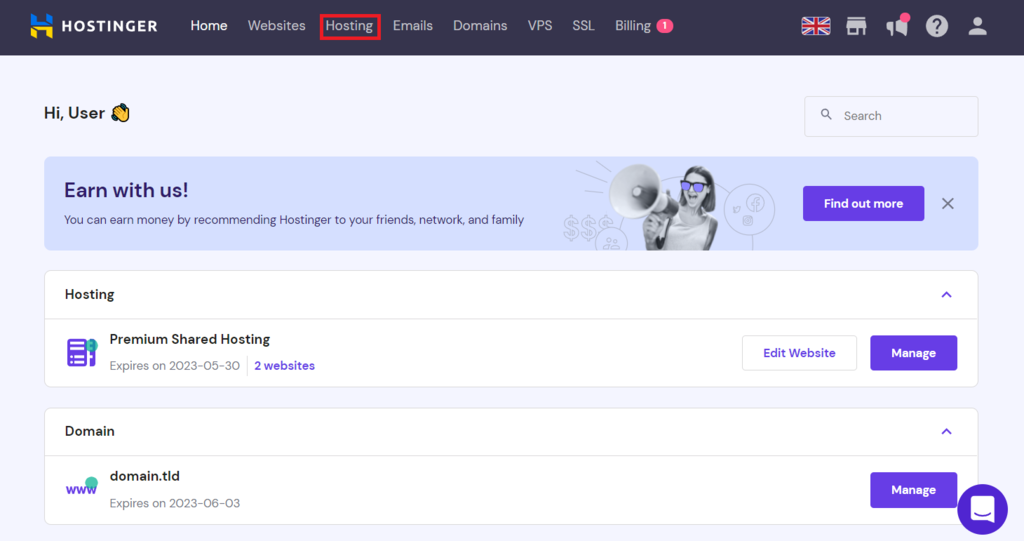
Task: Open announcements megaphone icon
Action: coord(896,27)
